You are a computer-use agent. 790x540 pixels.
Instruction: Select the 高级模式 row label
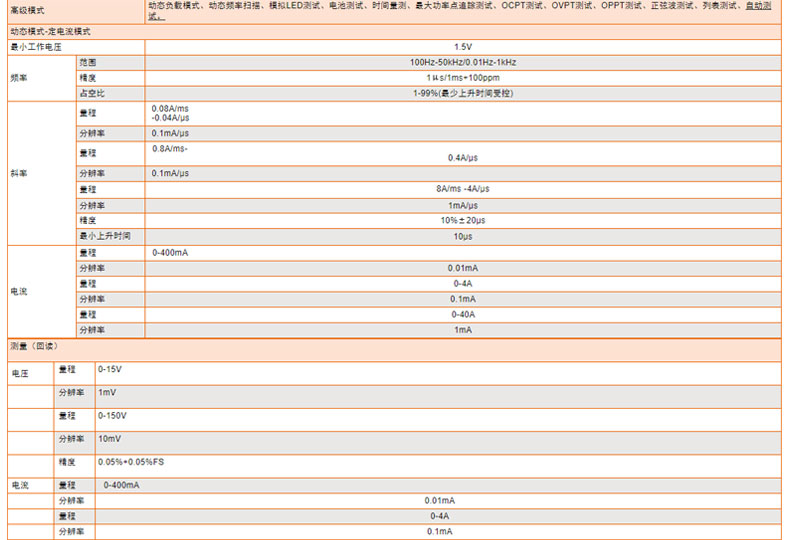[x=28, y=9]
